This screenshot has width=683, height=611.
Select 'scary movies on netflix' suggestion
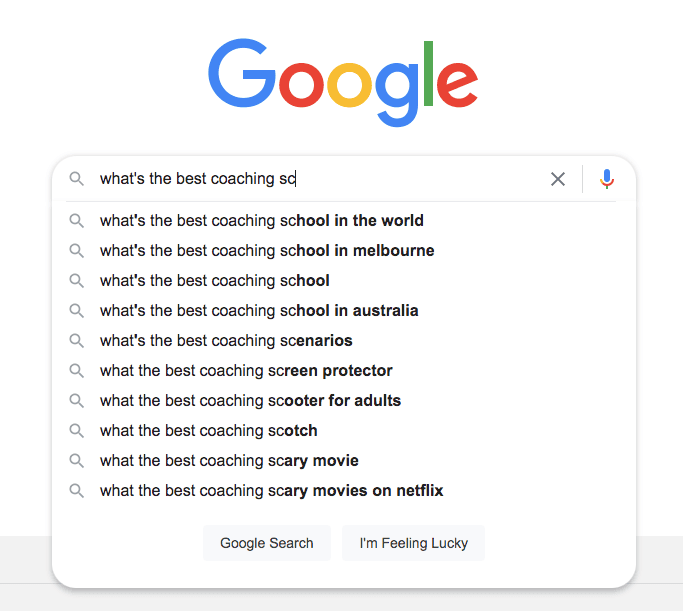coord(270,491)
